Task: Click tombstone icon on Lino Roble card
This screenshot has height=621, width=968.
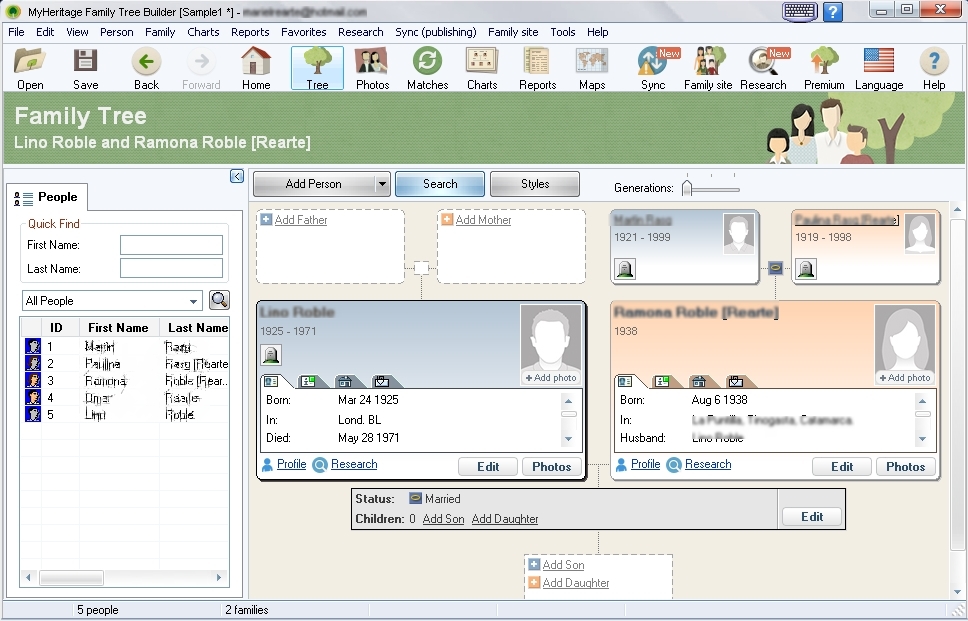Action: pos(271,354)
